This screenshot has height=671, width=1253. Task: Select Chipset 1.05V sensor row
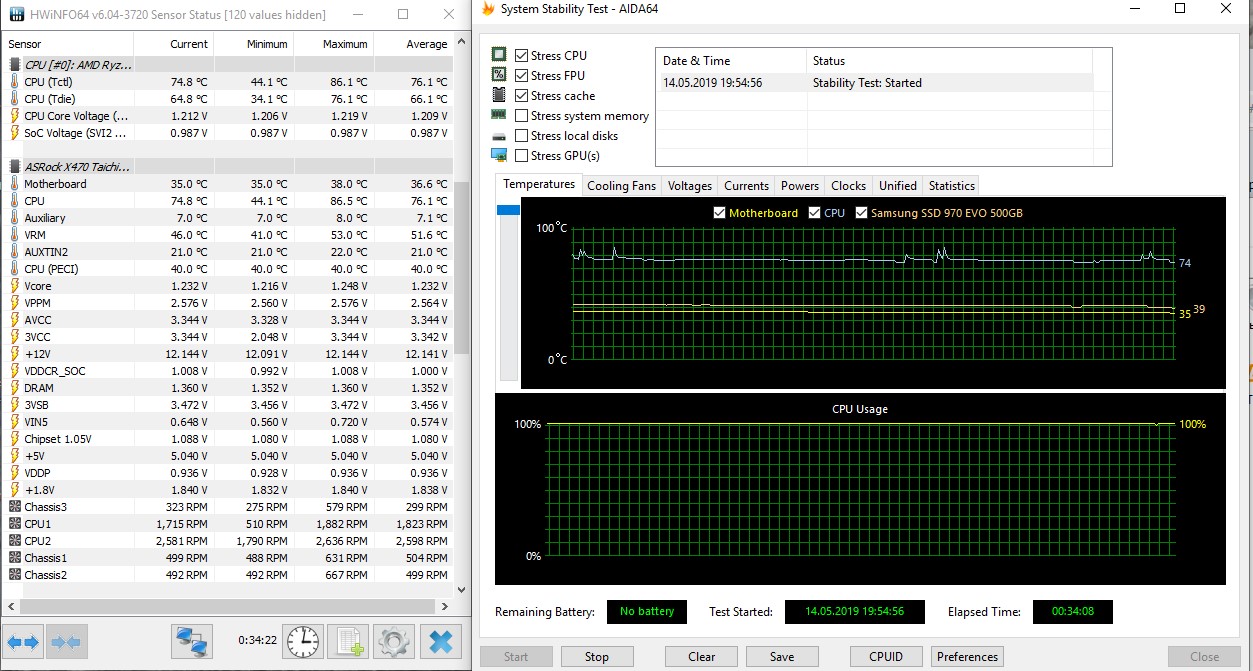(x=228, y=439)
